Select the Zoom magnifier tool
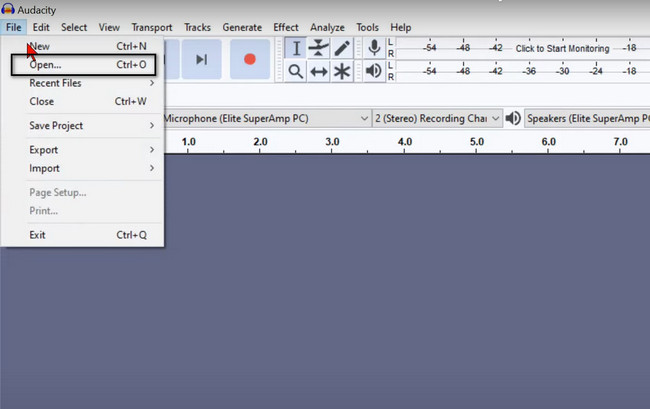The height and width of the screenshot is (409, 650). (296, 71)
